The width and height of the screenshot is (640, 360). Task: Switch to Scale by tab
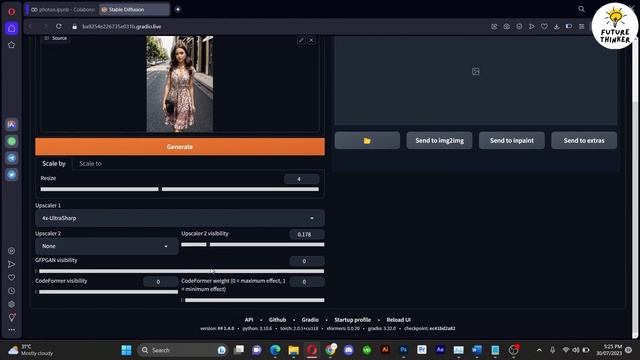click(x=54, y=163)
